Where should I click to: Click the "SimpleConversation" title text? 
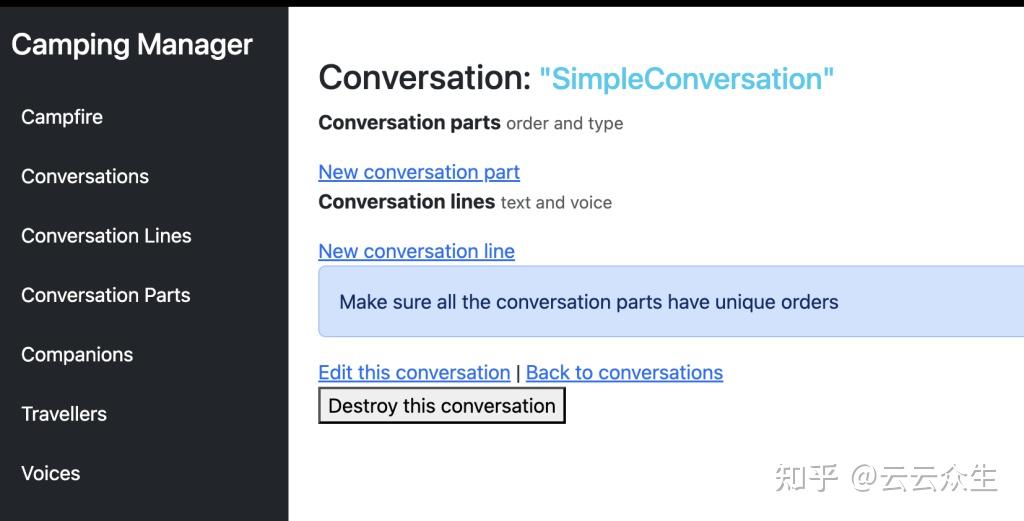[686, 79]
